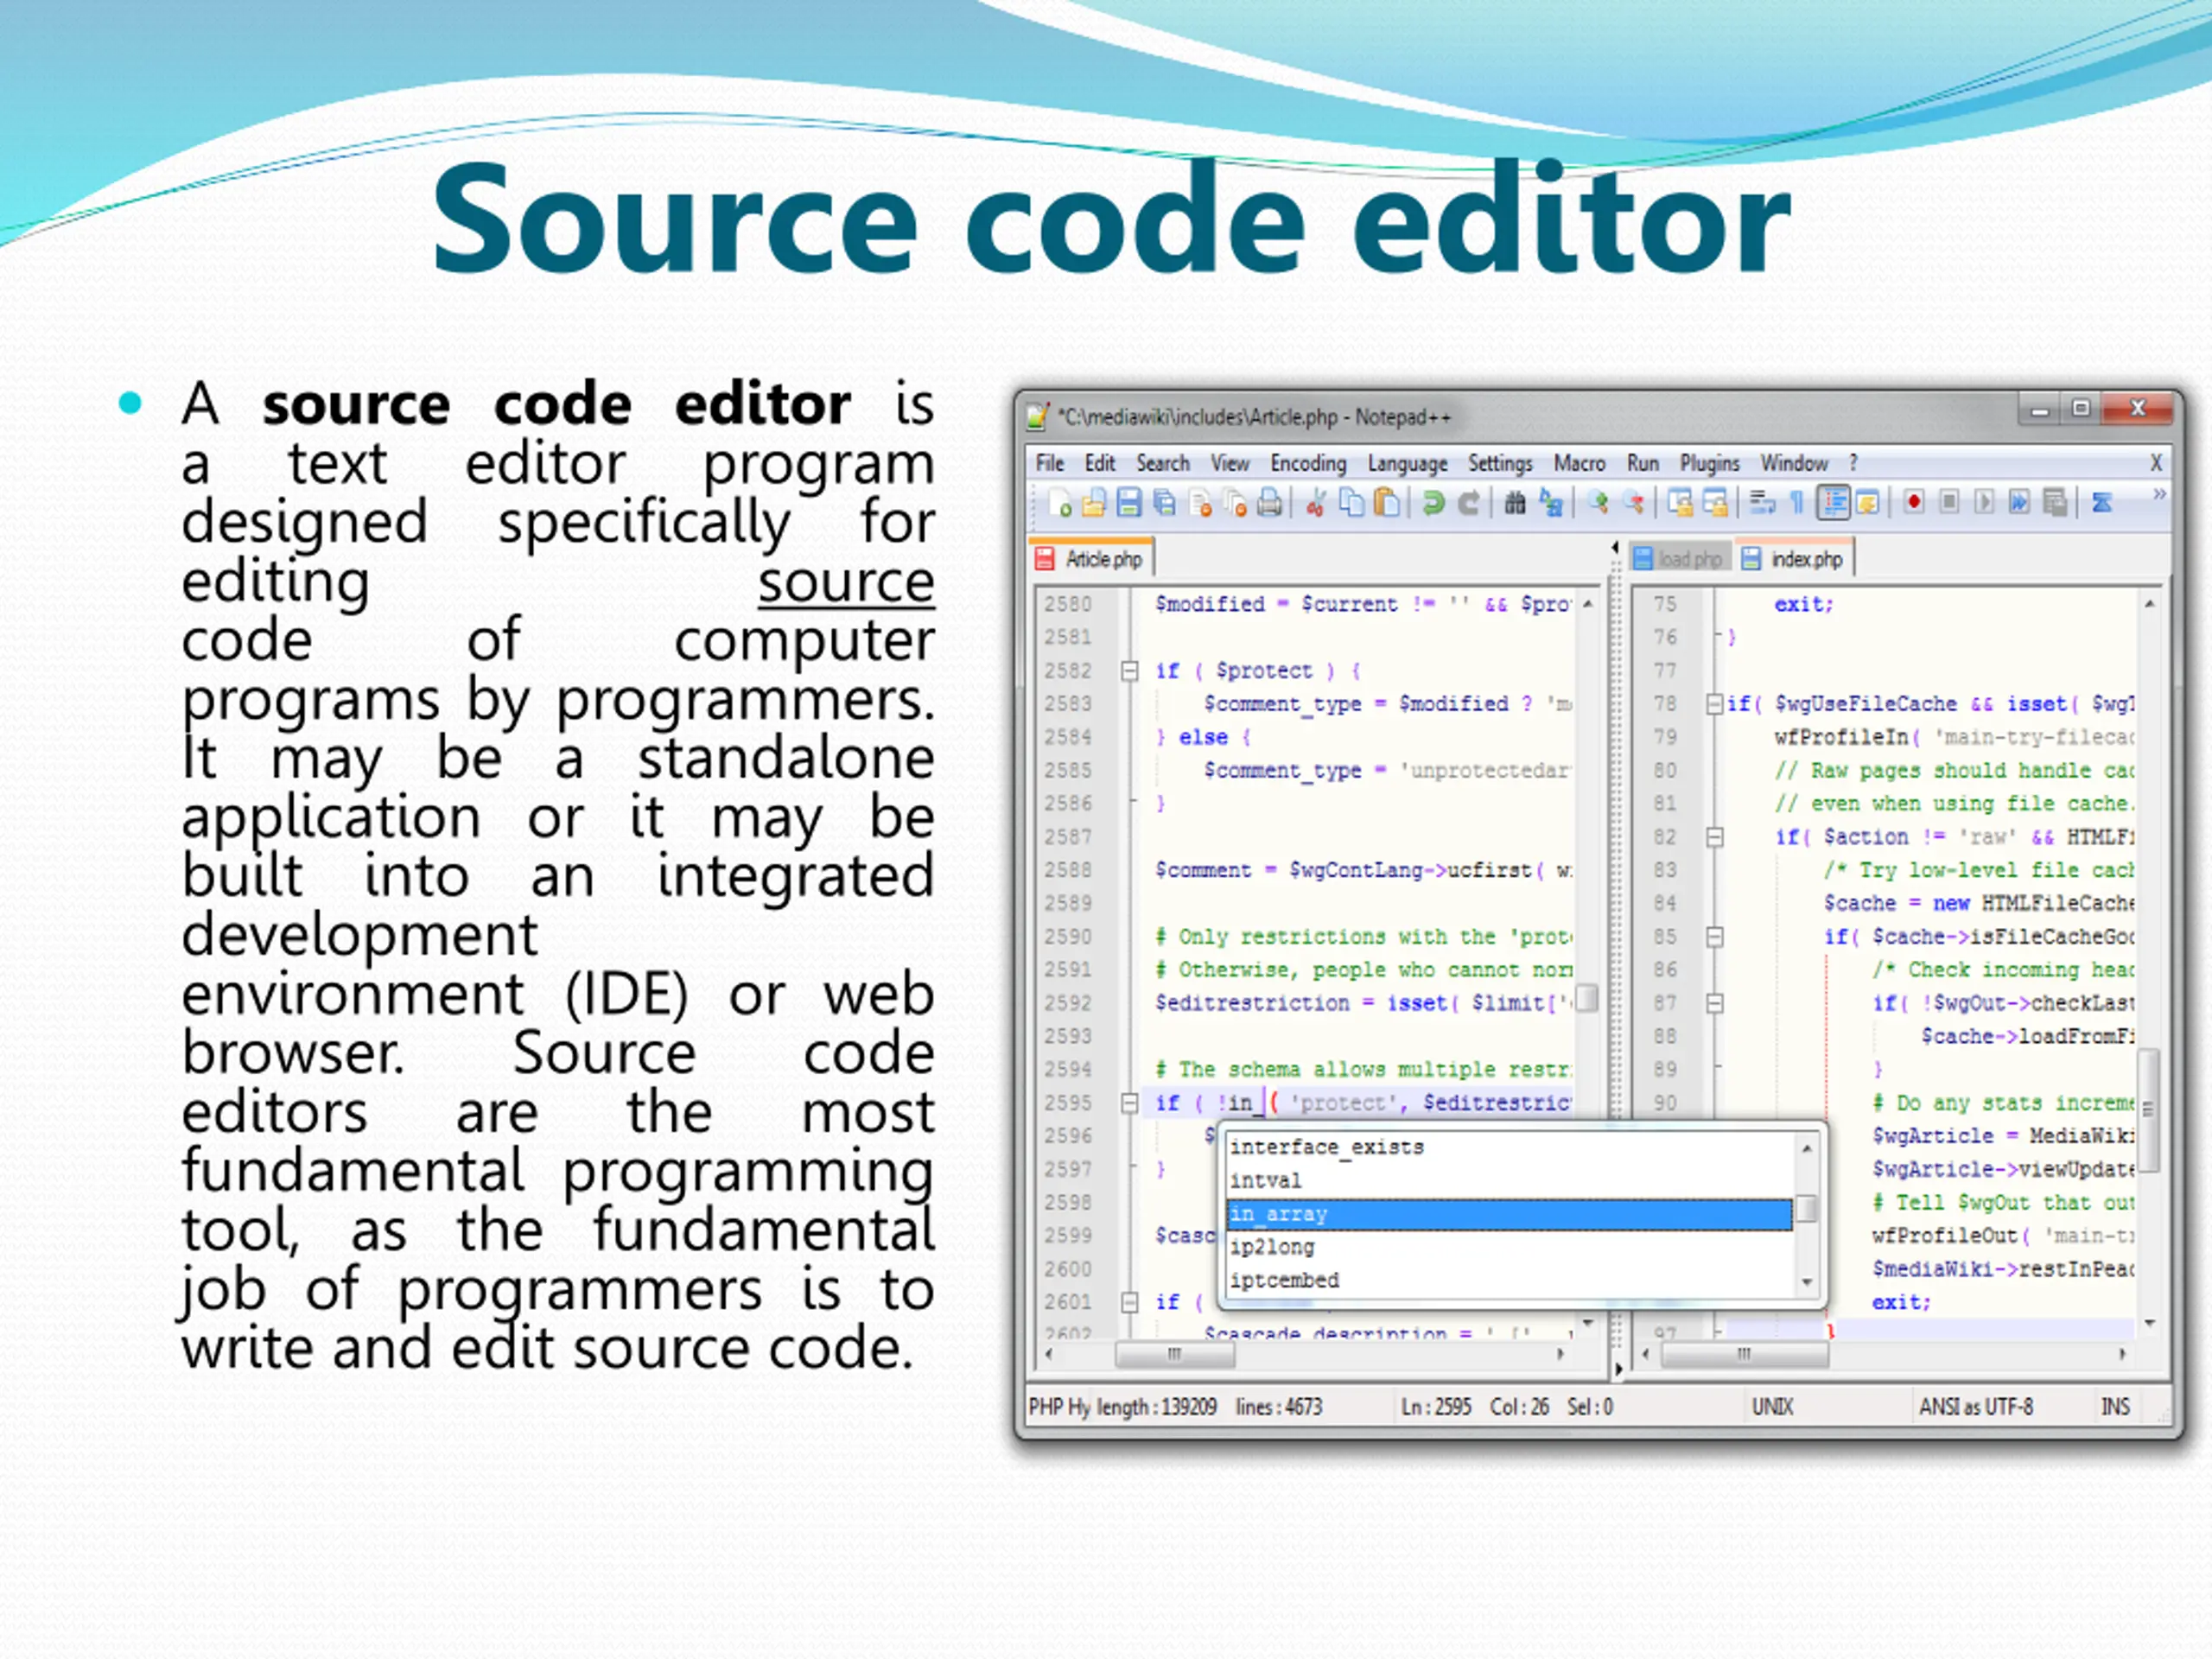
Task: Click the left editor pane vertical scroll thumb
Action: tap(1587, 998)
